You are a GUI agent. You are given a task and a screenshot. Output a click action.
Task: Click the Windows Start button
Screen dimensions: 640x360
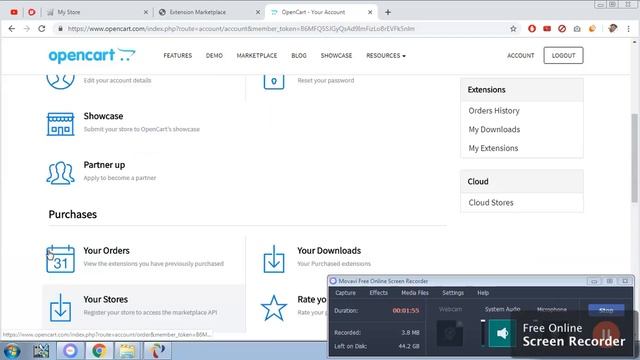tap(12, 351)
